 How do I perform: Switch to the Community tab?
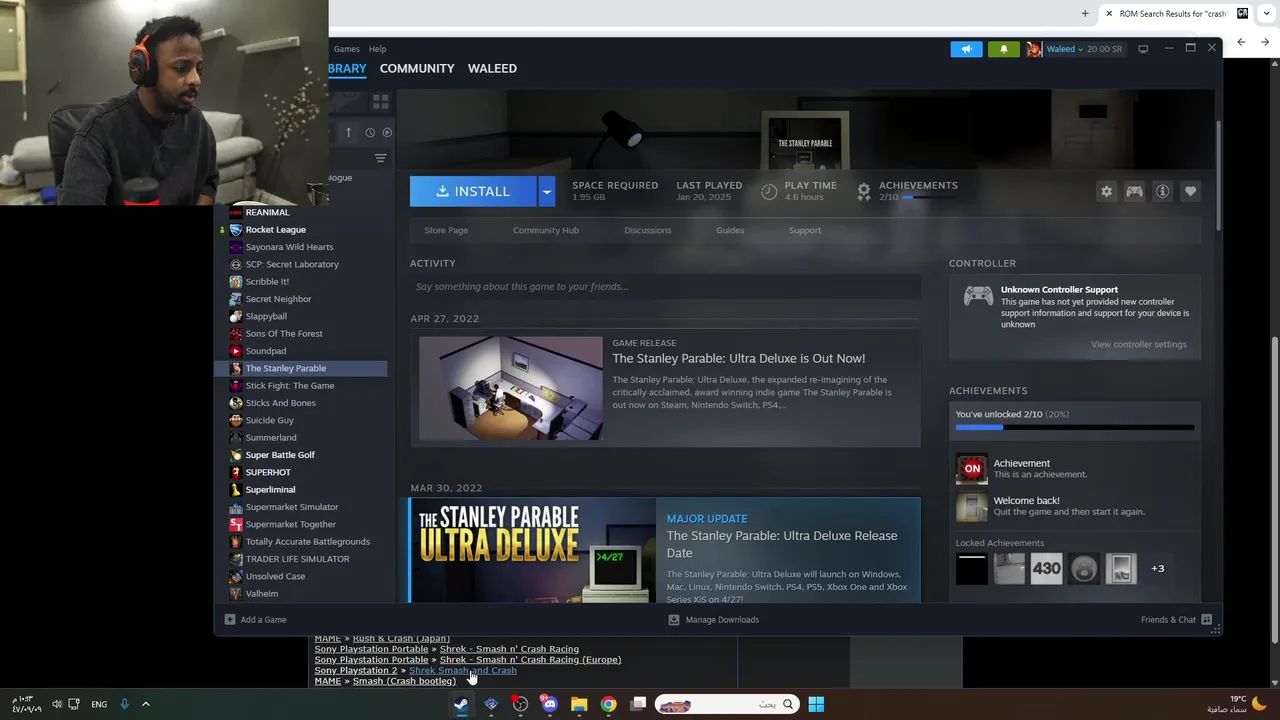417,68
